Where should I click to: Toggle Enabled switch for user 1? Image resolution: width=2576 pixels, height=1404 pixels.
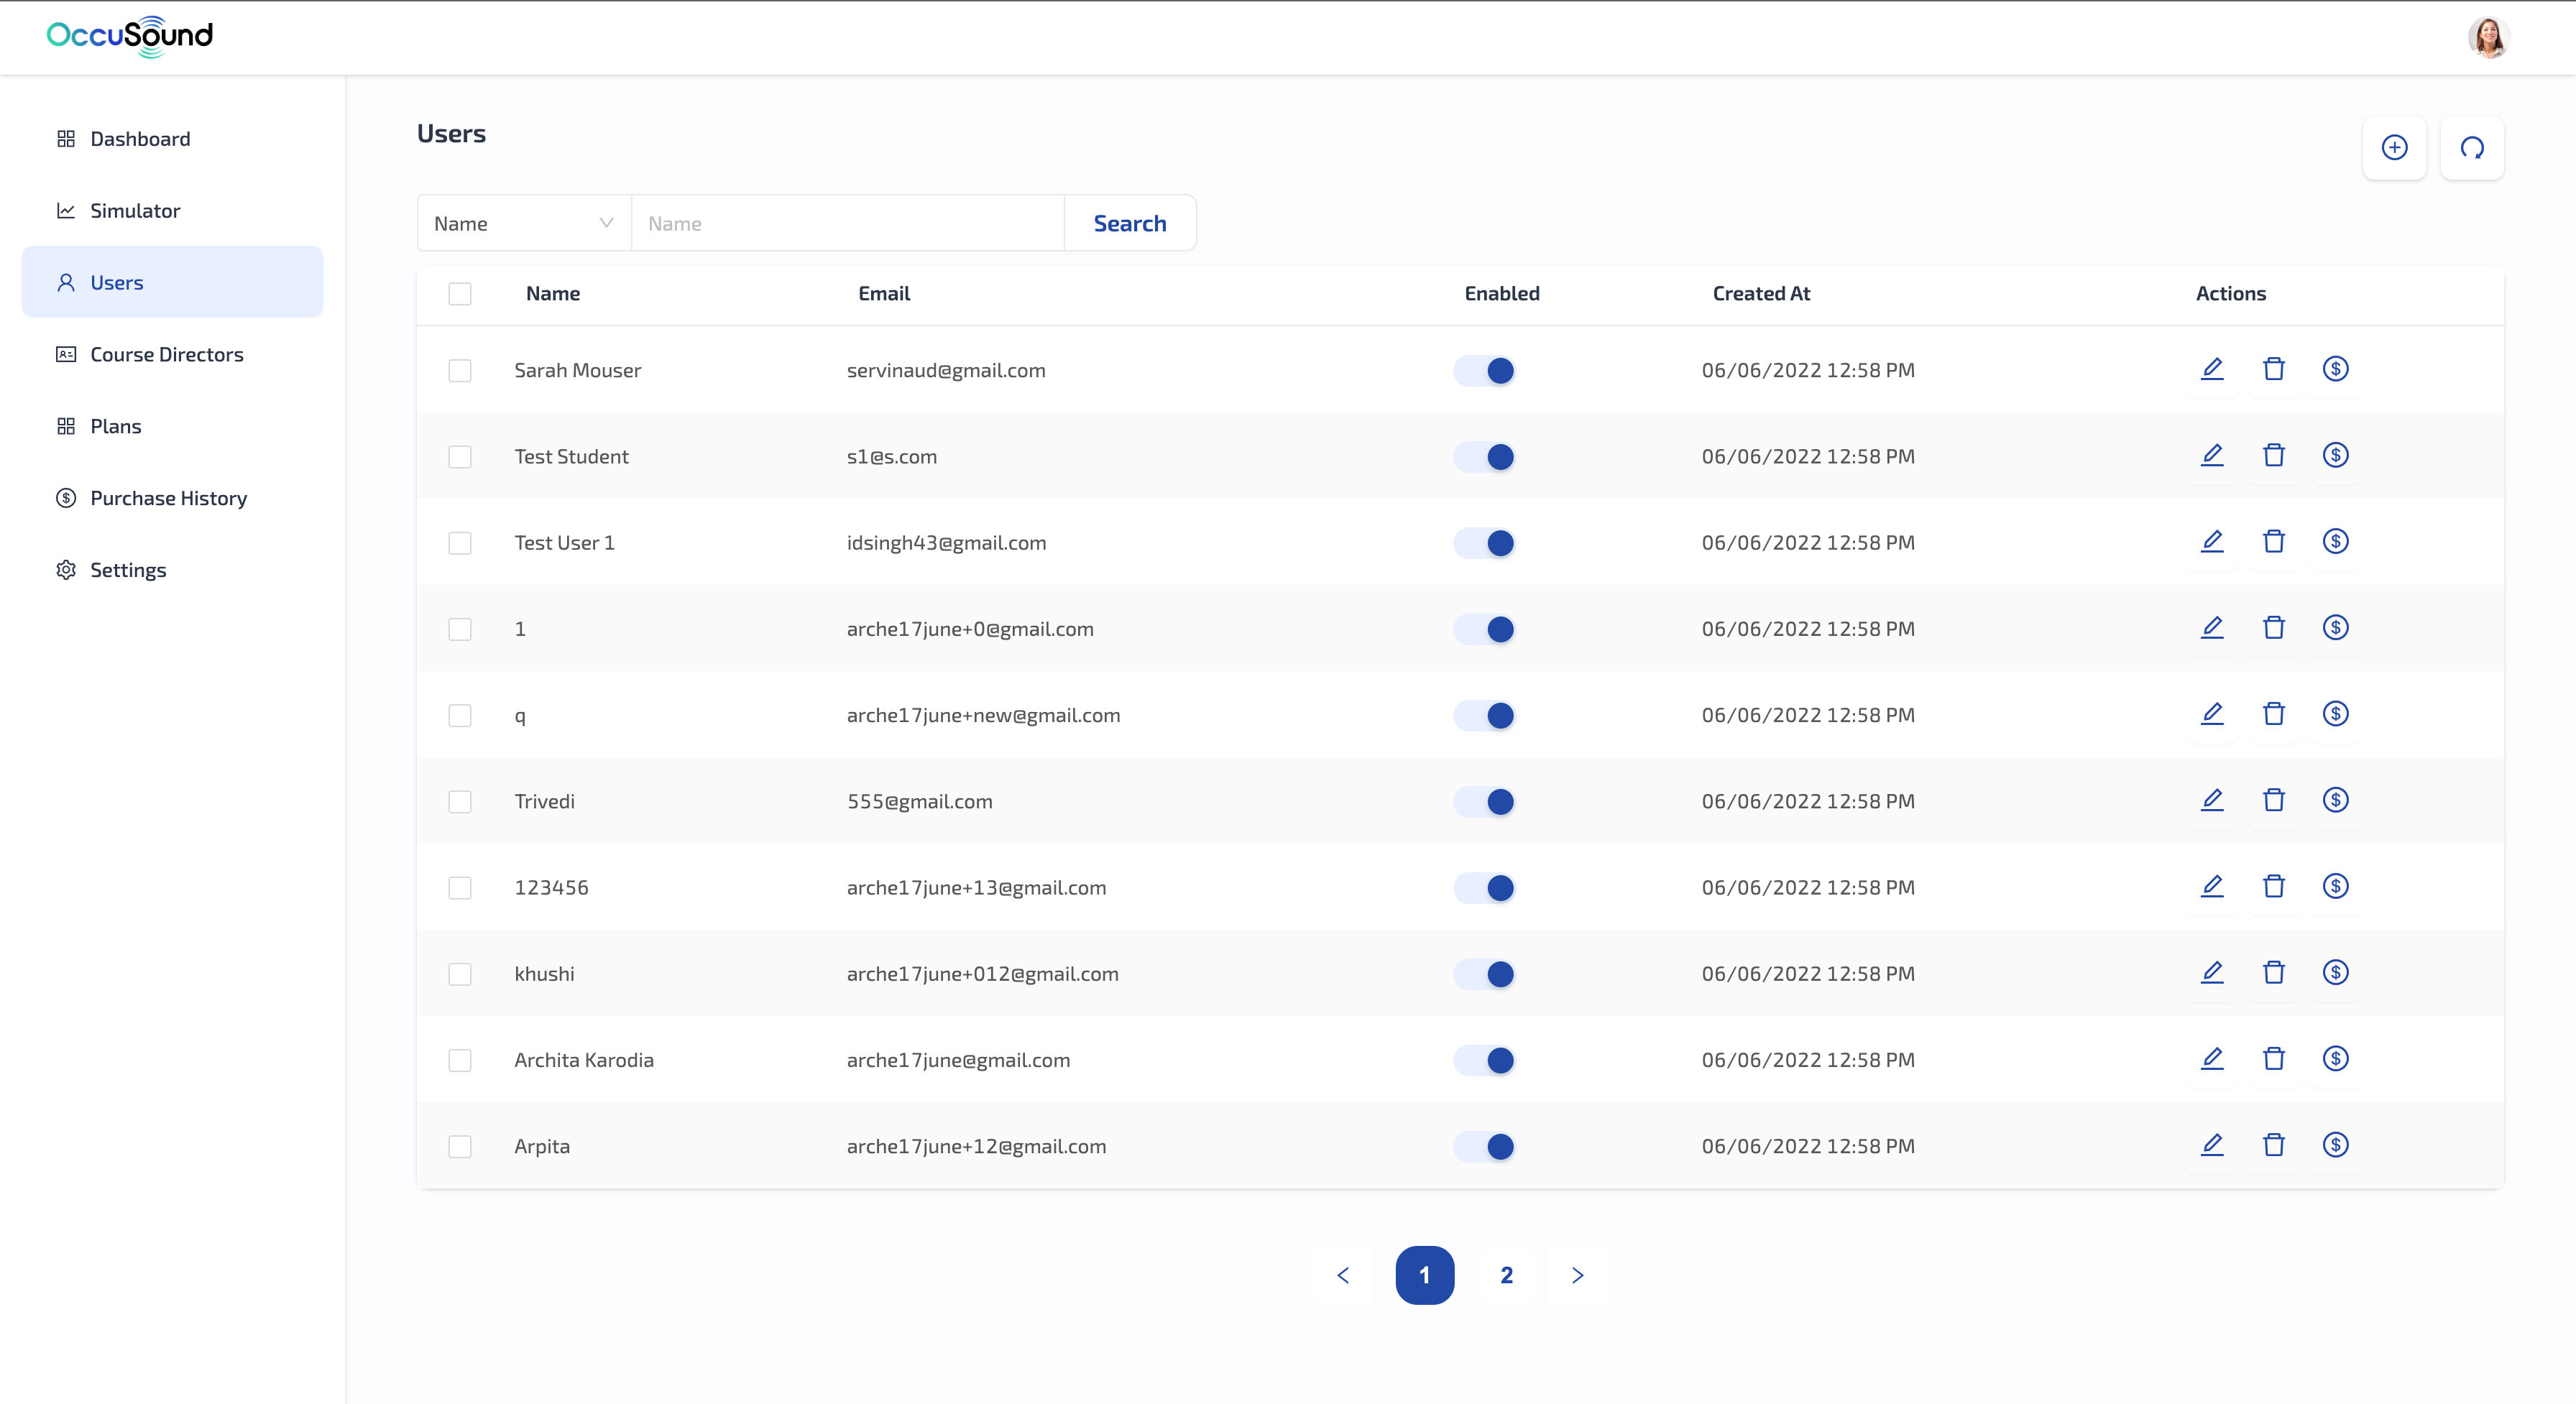pyautogui.click(x=1484, y=629)
